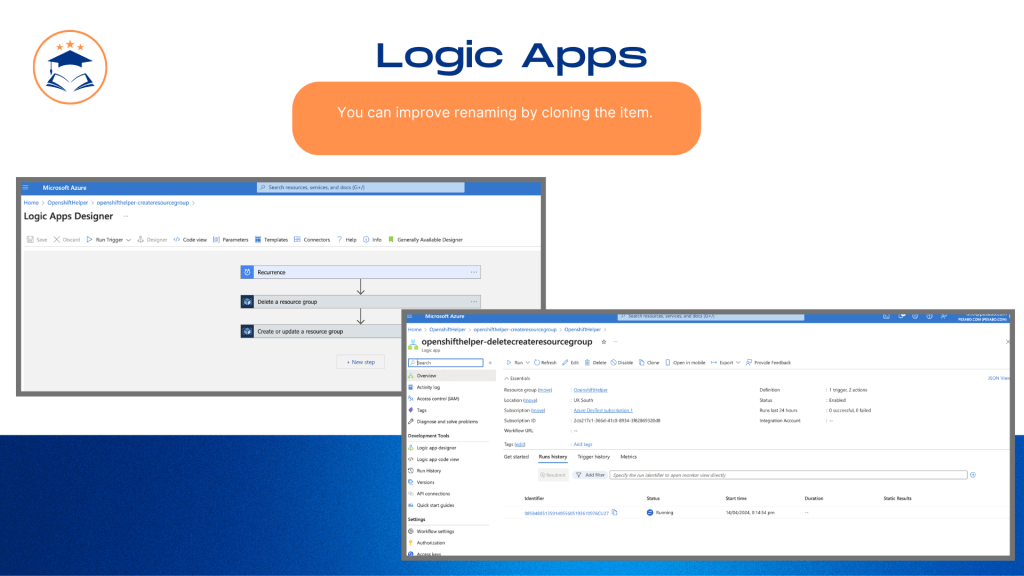Click the run identifier input field

[x=788, y=475]
